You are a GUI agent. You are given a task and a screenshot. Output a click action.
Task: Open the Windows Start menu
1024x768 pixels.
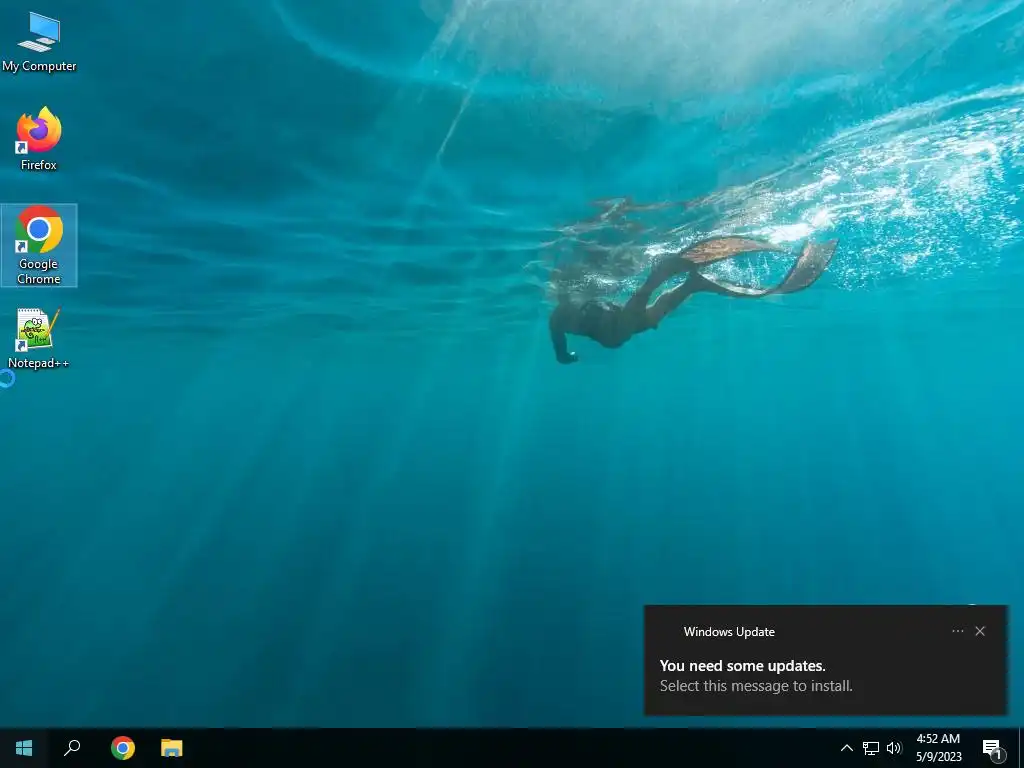24,748
